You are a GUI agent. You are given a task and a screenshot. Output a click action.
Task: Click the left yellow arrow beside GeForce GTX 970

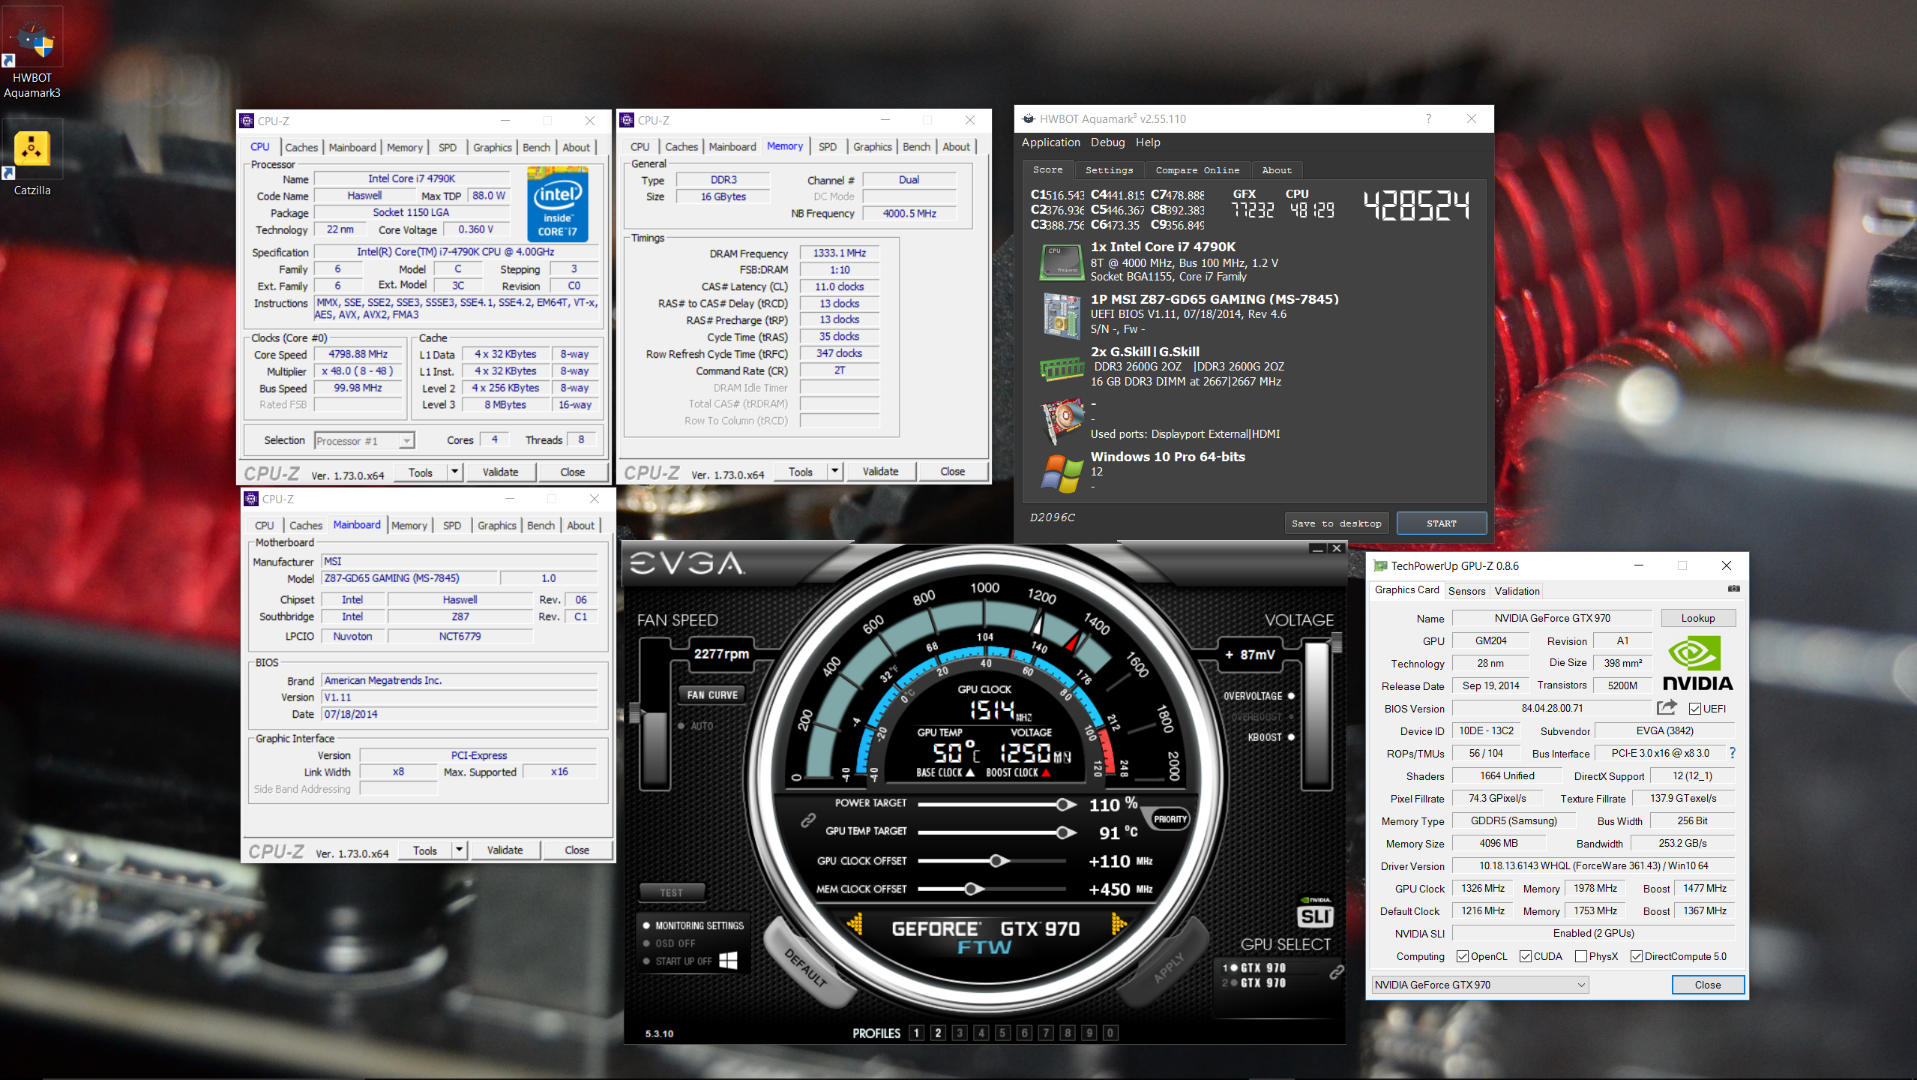click(x=855, y=925)
